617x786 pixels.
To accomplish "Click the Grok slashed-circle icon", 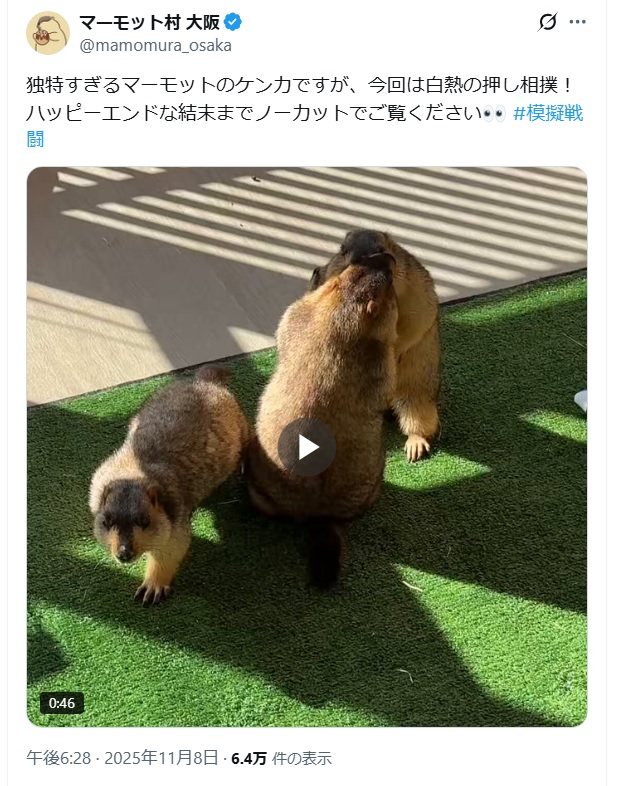I will click(547, 22).
